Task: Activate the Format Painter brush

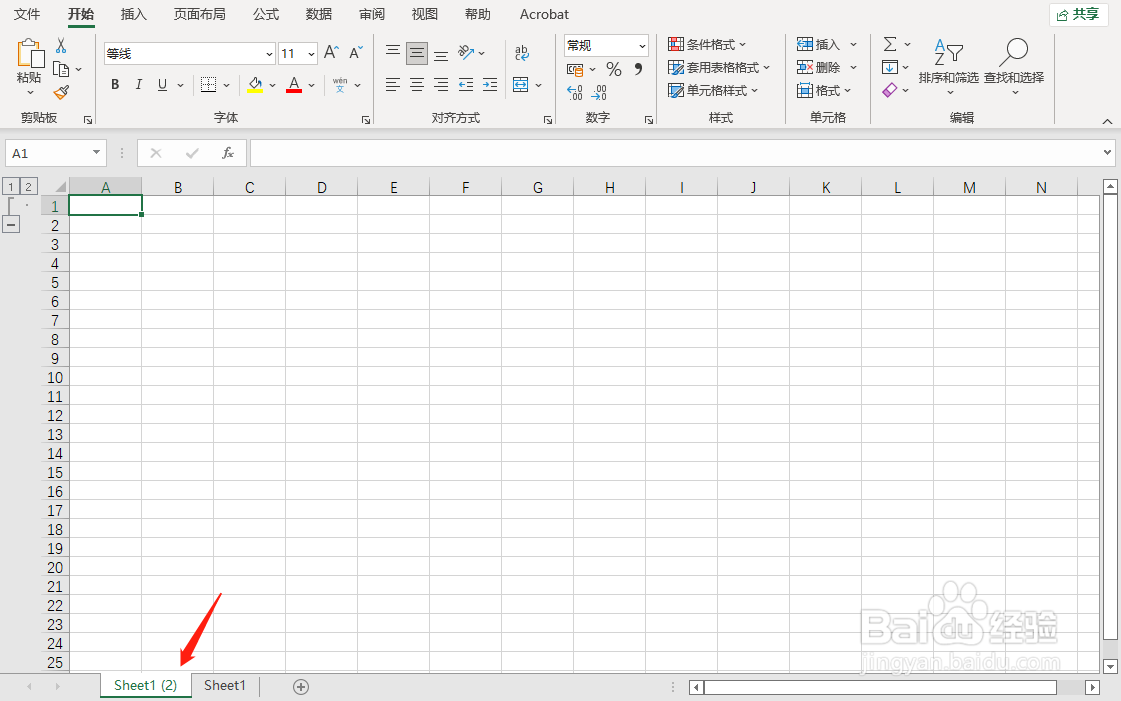Action: point(61,92)
